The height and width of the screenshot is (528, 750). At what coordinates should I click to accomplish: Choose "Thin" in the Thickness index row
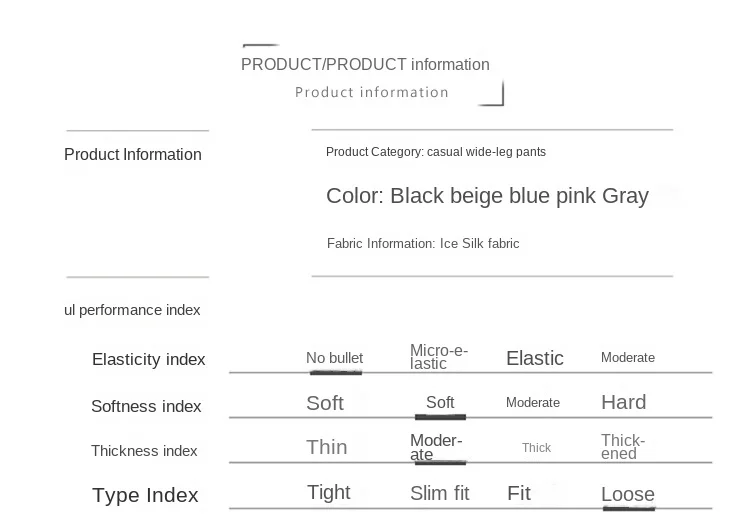point(327,447)
